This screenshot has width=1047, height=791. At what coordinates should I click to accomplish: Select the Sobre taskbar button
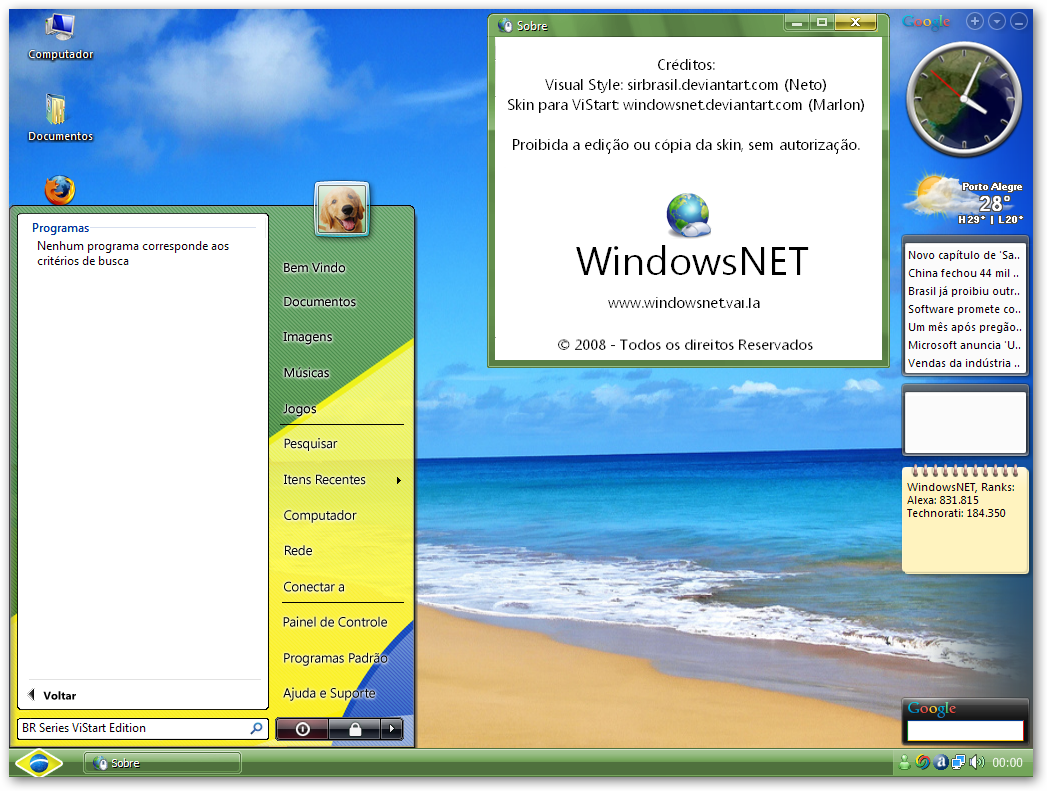[162, 763]
